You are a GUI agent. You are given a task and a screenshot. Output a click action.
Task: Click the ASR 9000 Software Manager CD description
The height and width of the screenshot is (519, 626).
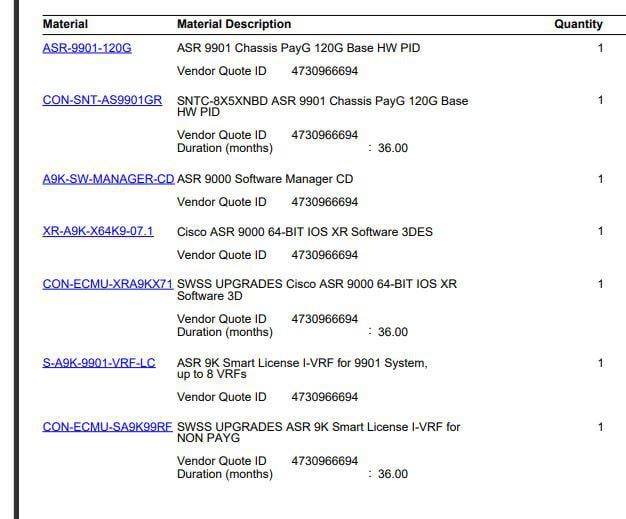point(265,179)
